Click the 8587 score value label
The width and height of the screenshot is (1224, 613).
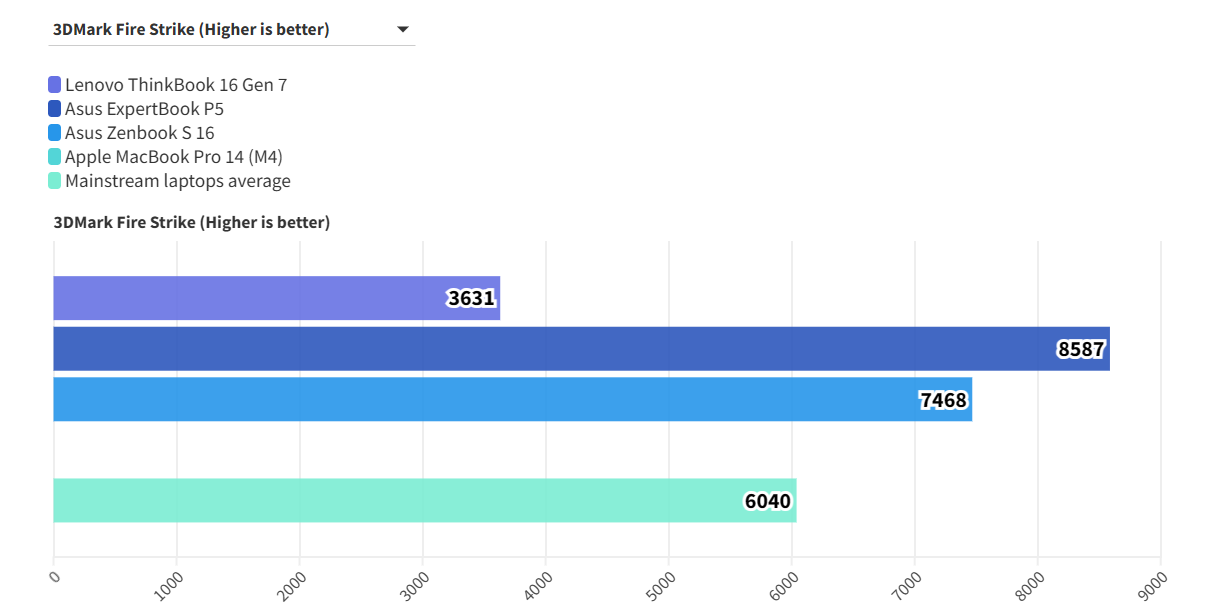tap(1082, 349)
